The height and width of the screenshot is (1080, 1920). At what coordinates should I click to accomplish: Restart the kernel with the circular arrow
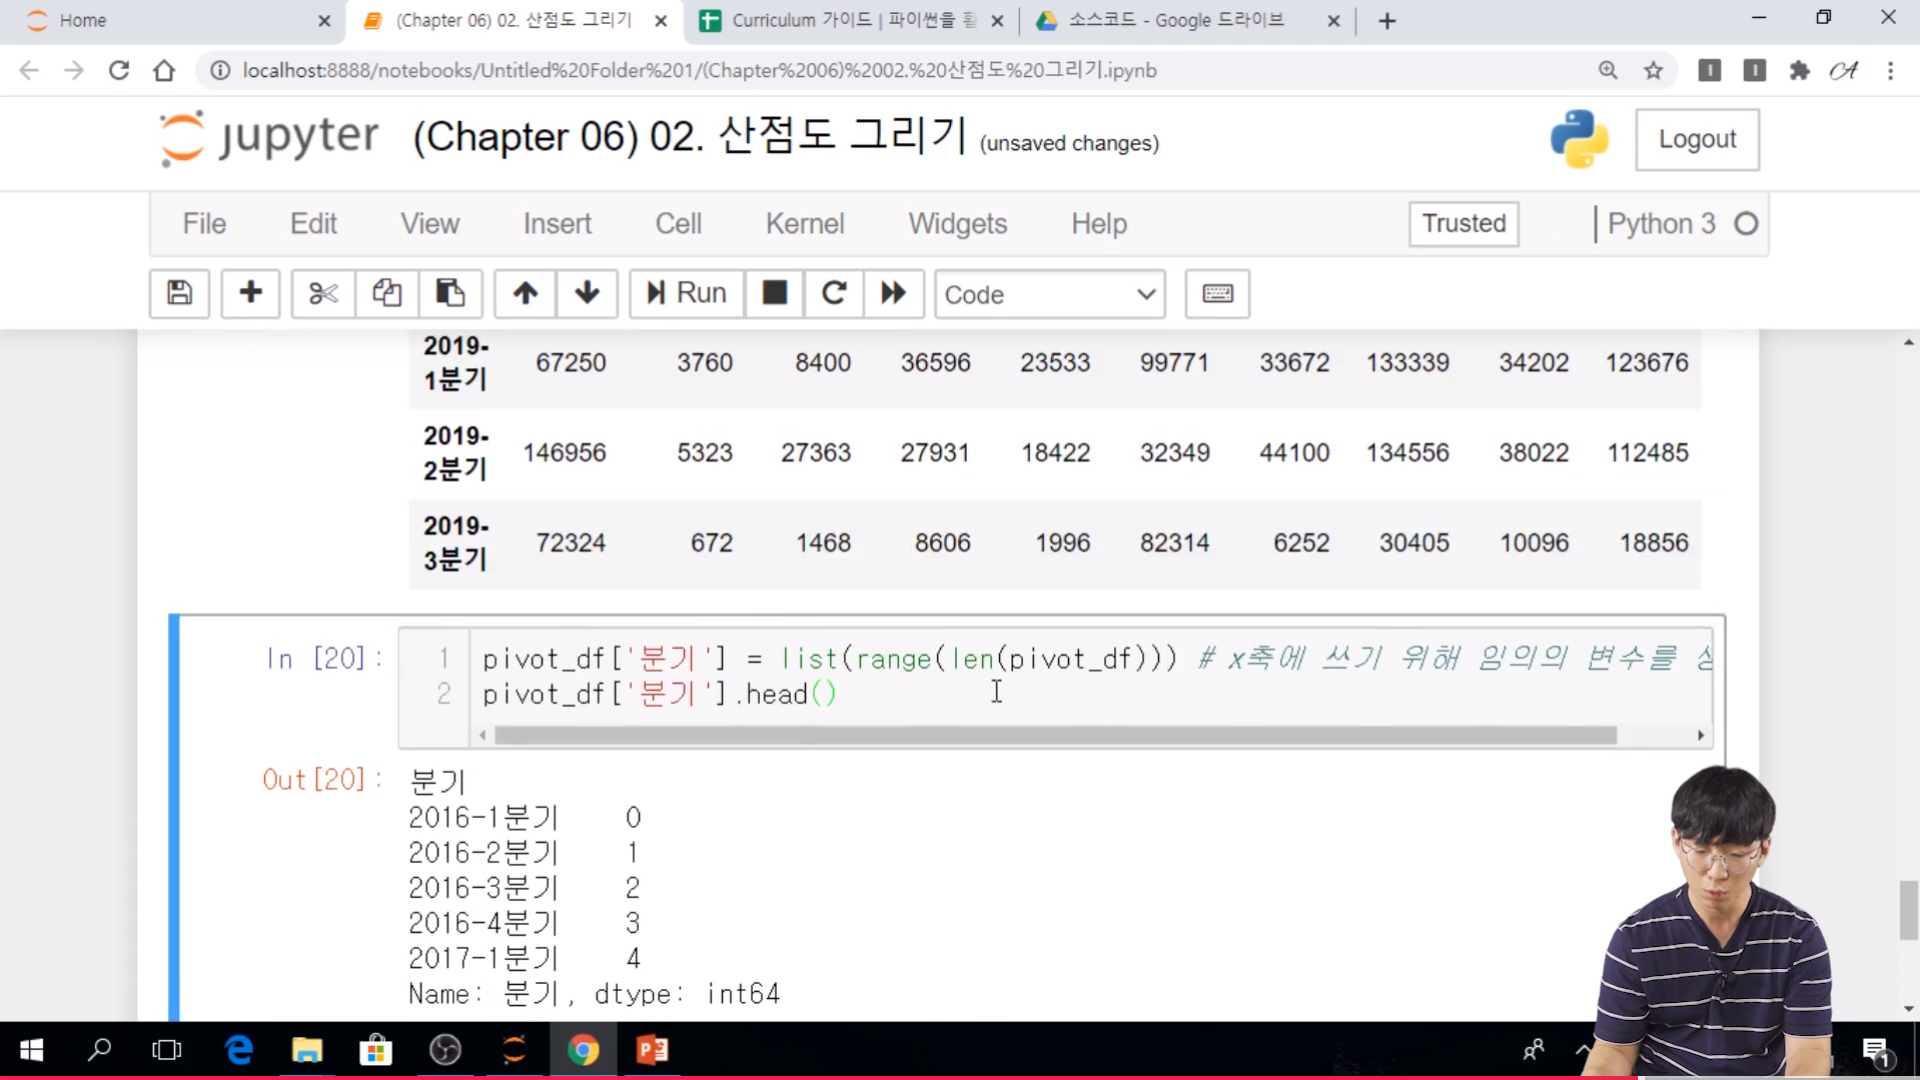[x=834, y=293]
